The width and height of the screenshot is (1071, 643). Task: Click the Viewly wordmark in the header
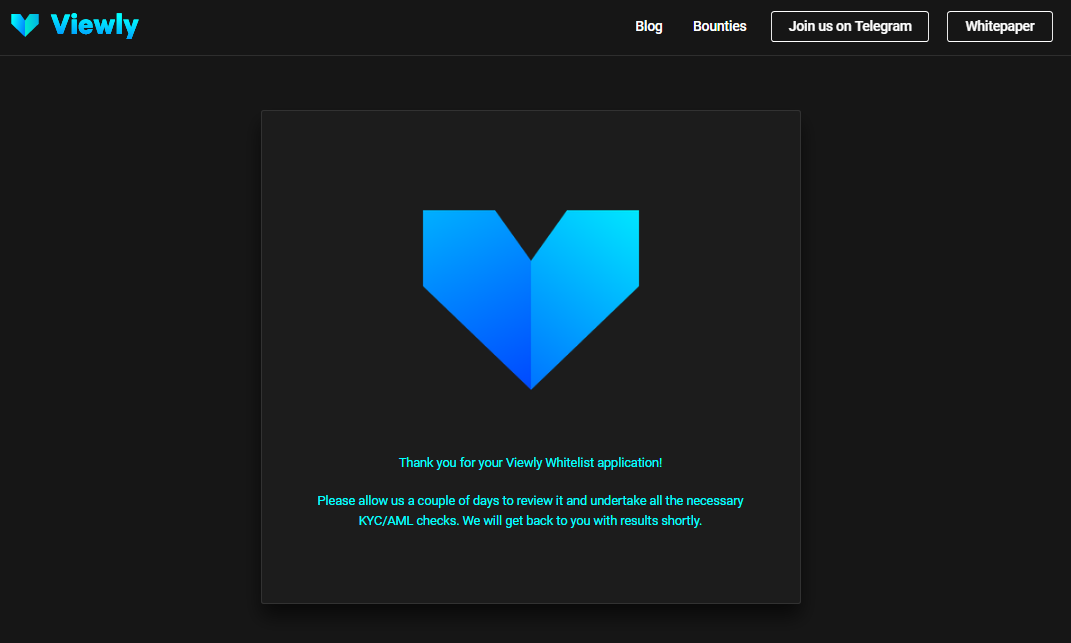point(95,25)
